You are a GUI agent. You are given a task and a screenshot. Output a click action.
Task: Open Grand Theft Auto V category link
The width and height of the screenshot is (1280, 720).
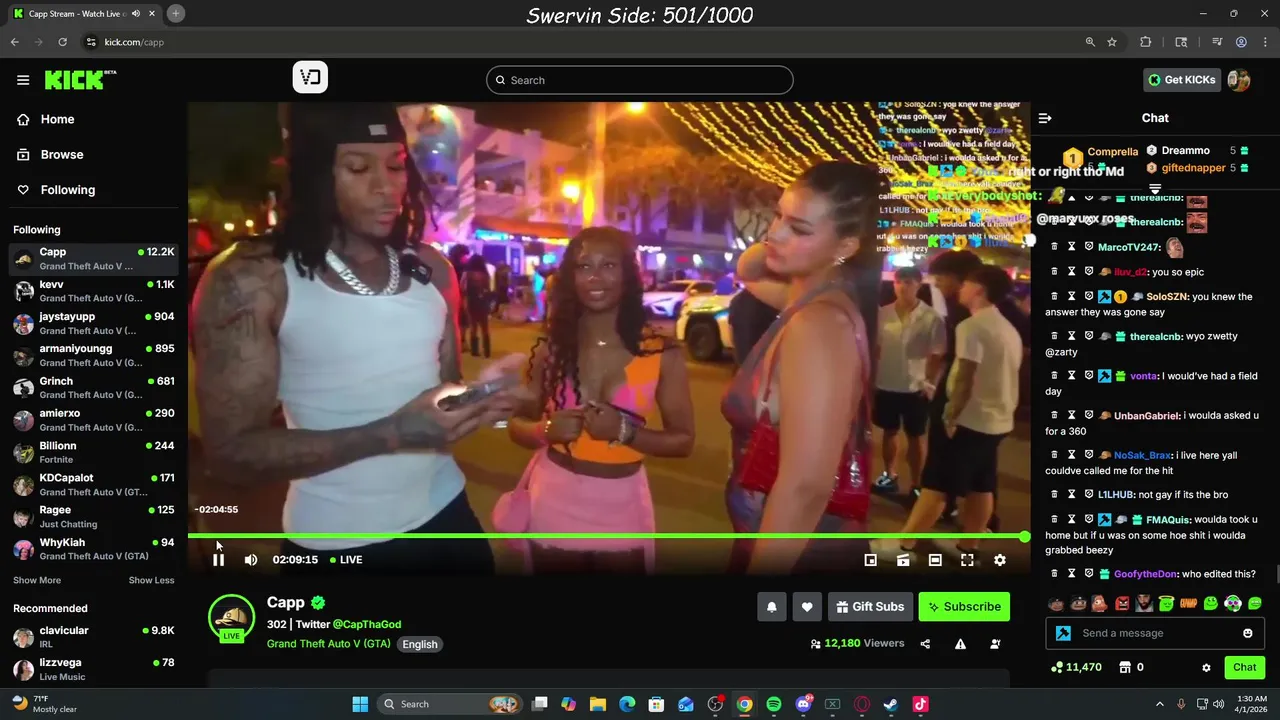[x=328, y=644]
